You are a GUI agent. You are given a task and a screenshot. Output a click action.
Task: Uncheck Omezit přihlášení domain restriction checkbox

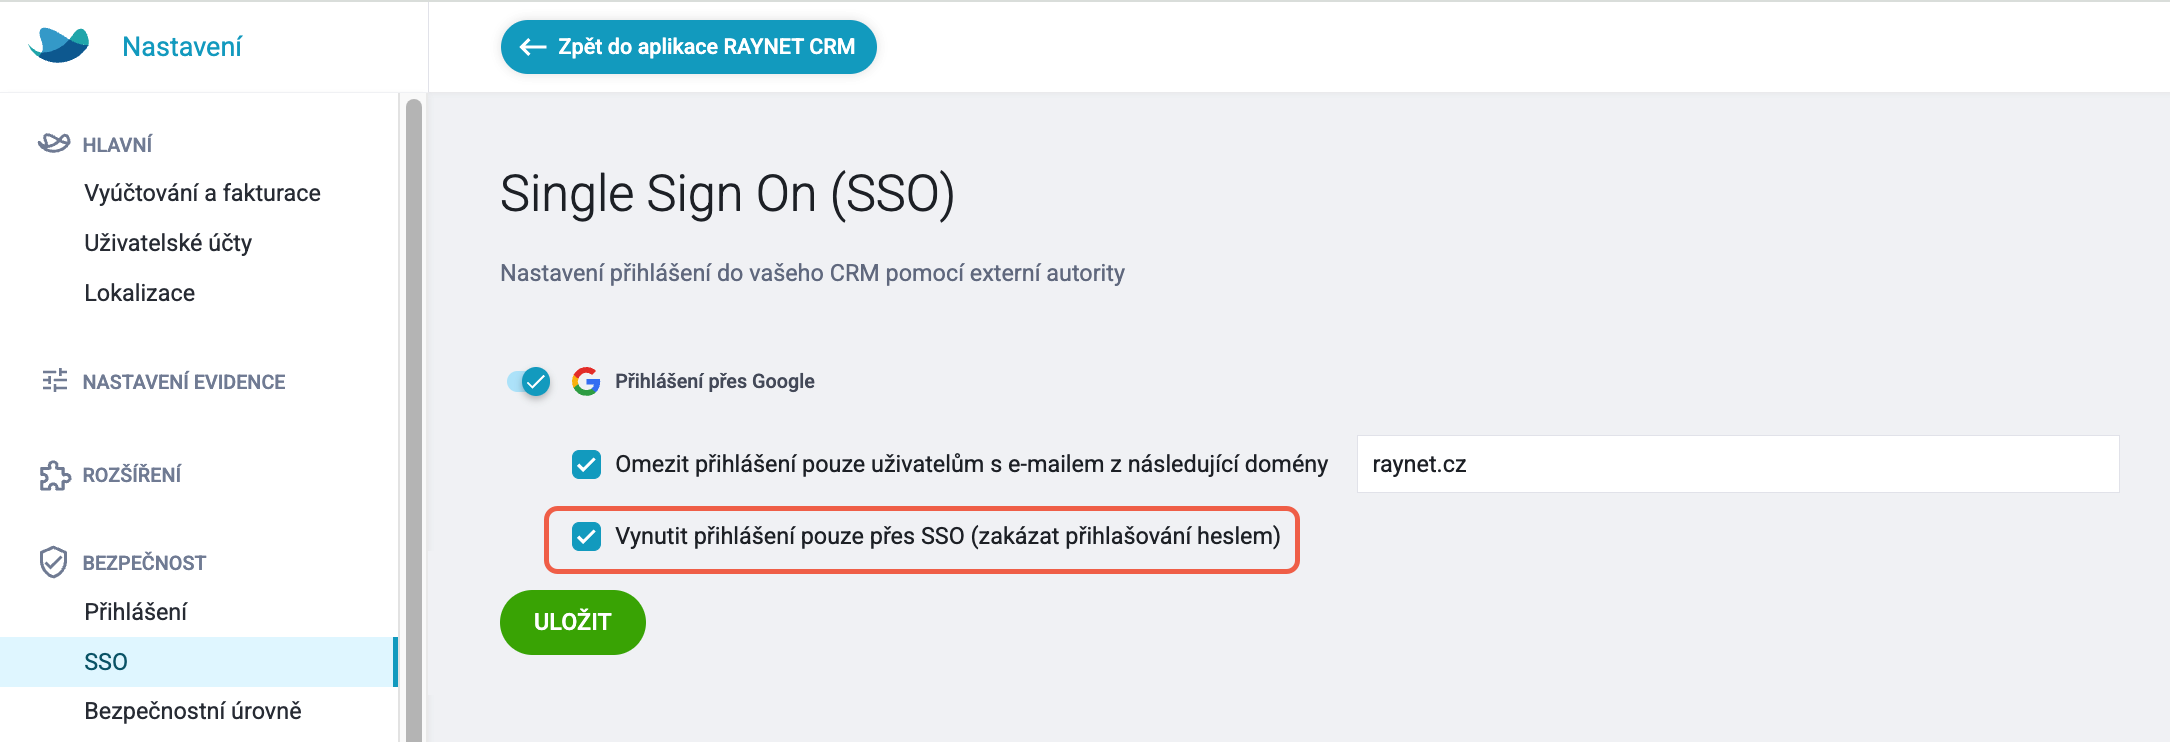tap(587, 464)
